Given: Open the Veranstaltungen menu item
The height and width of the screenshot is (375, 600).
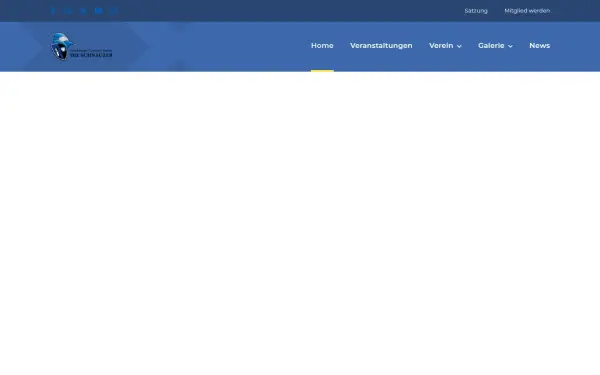Looking at the screenshot, I should point(381,46).
